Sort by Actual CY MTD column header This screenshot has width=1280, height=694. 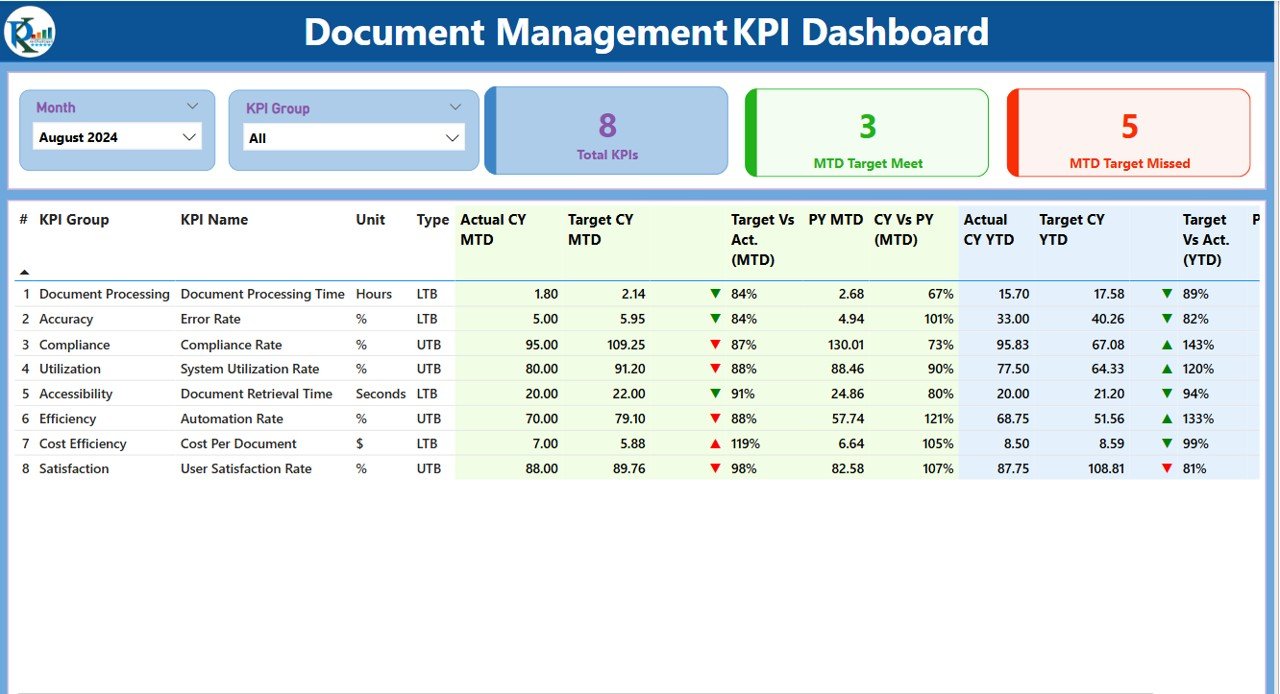click(x=493, y=230)
